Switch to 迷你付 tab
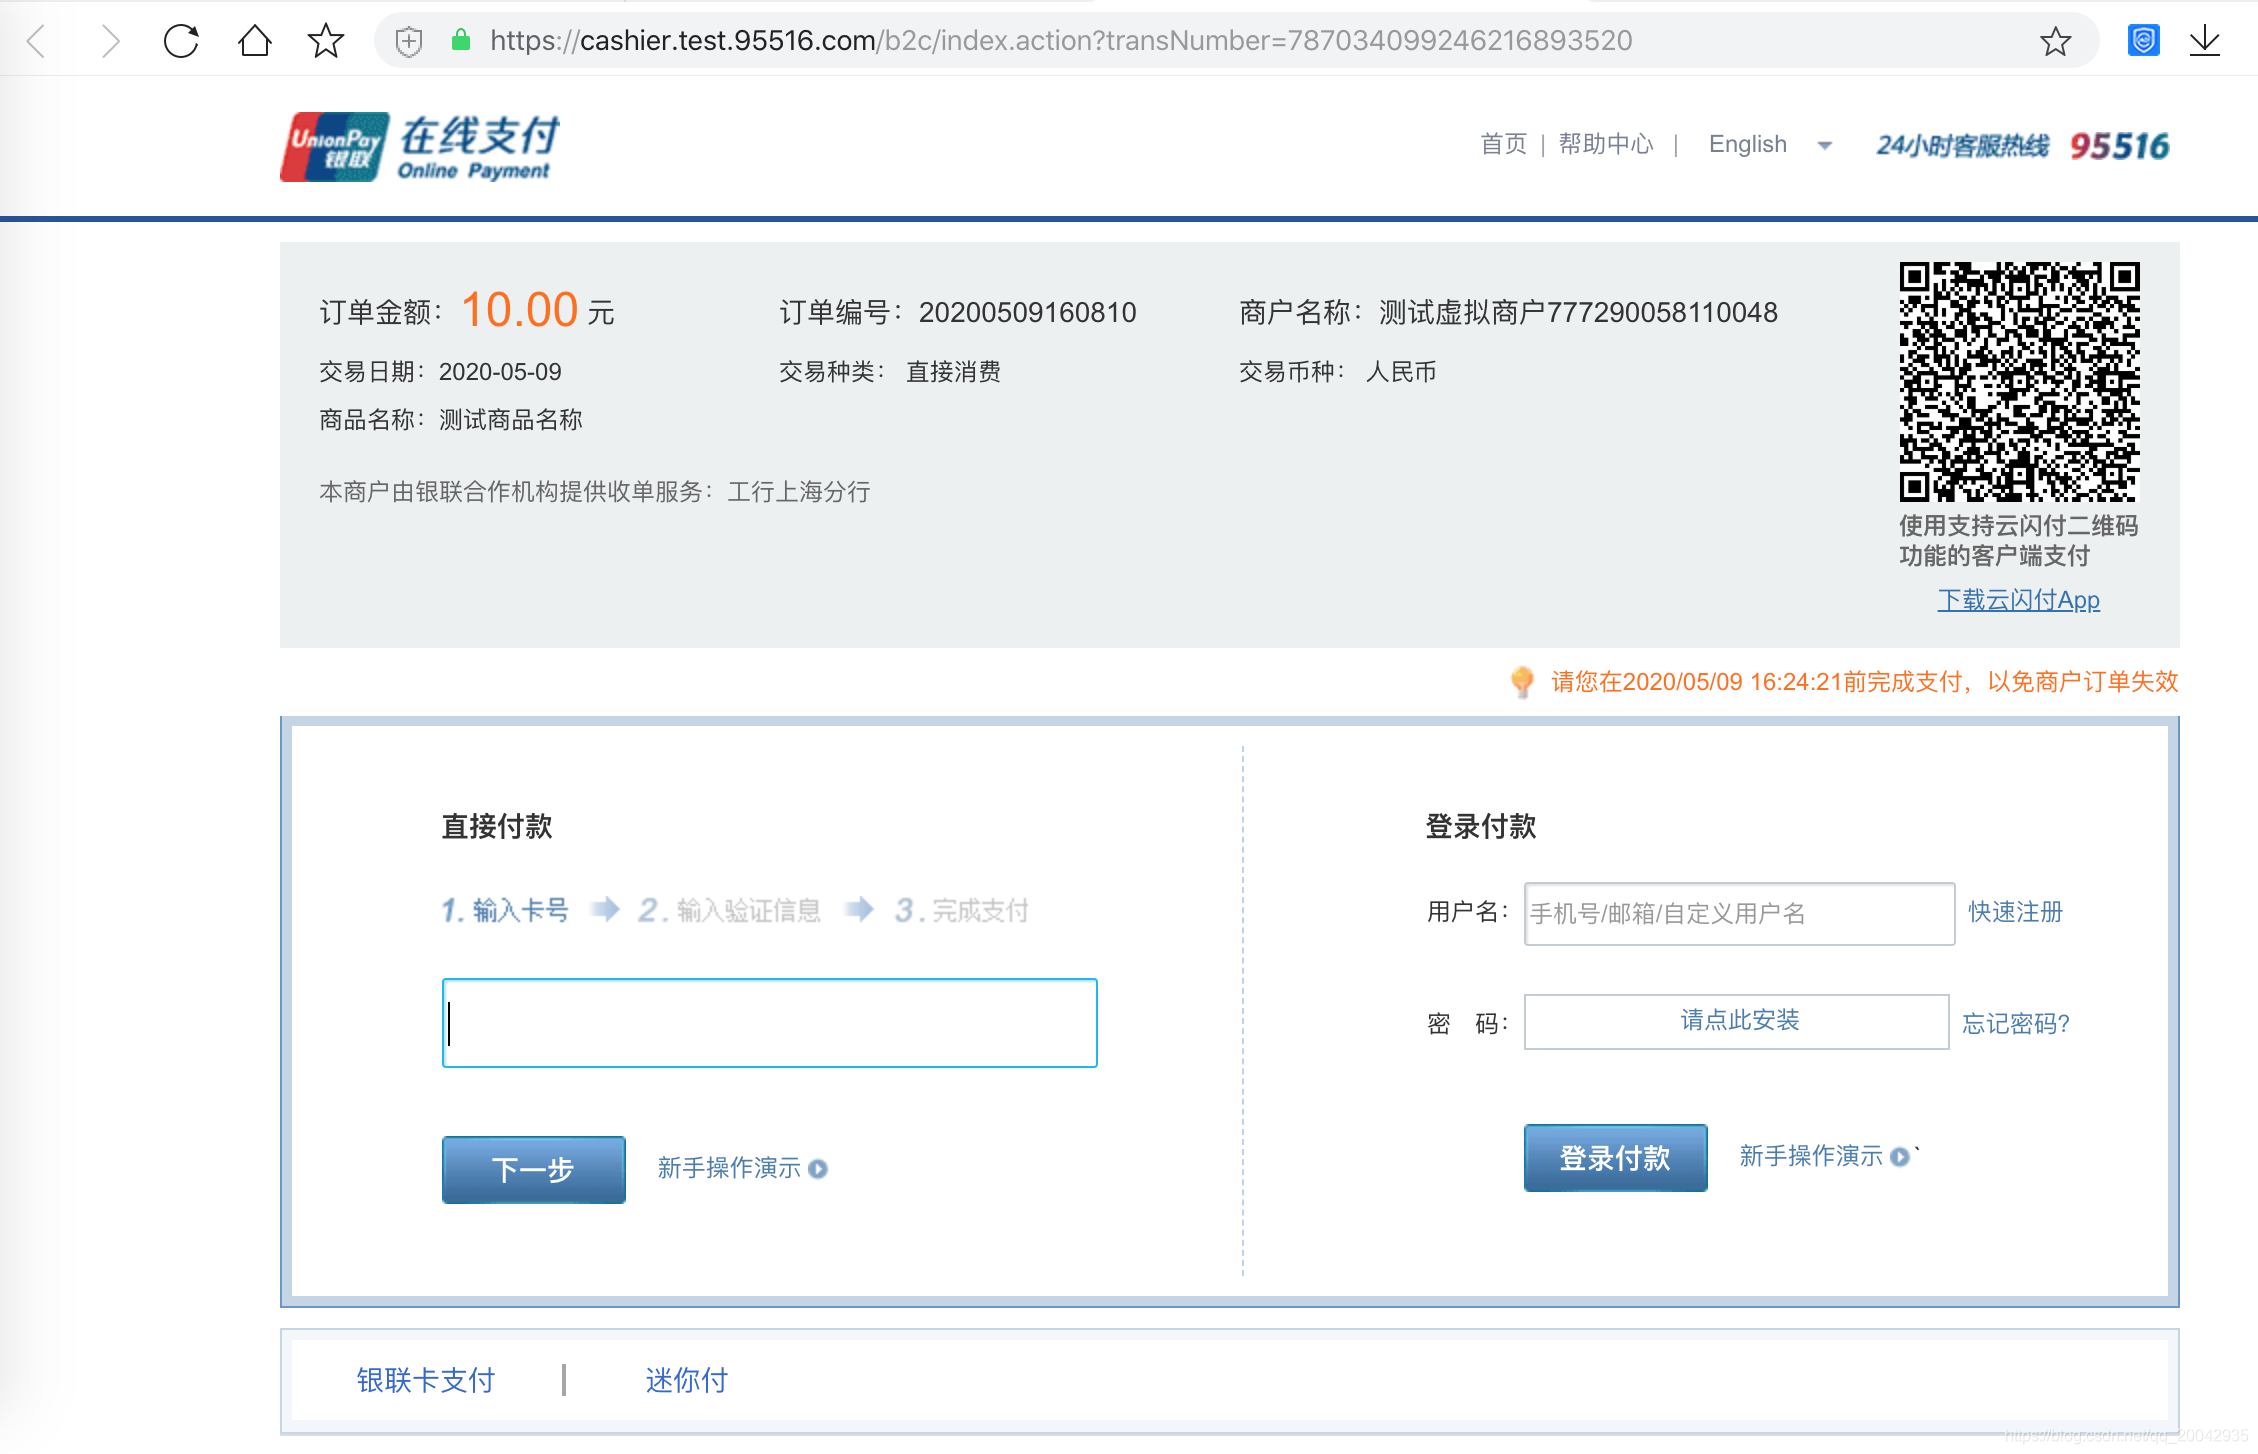Viewport: 2258px width, 1454px height. [x=686, y=1380]
